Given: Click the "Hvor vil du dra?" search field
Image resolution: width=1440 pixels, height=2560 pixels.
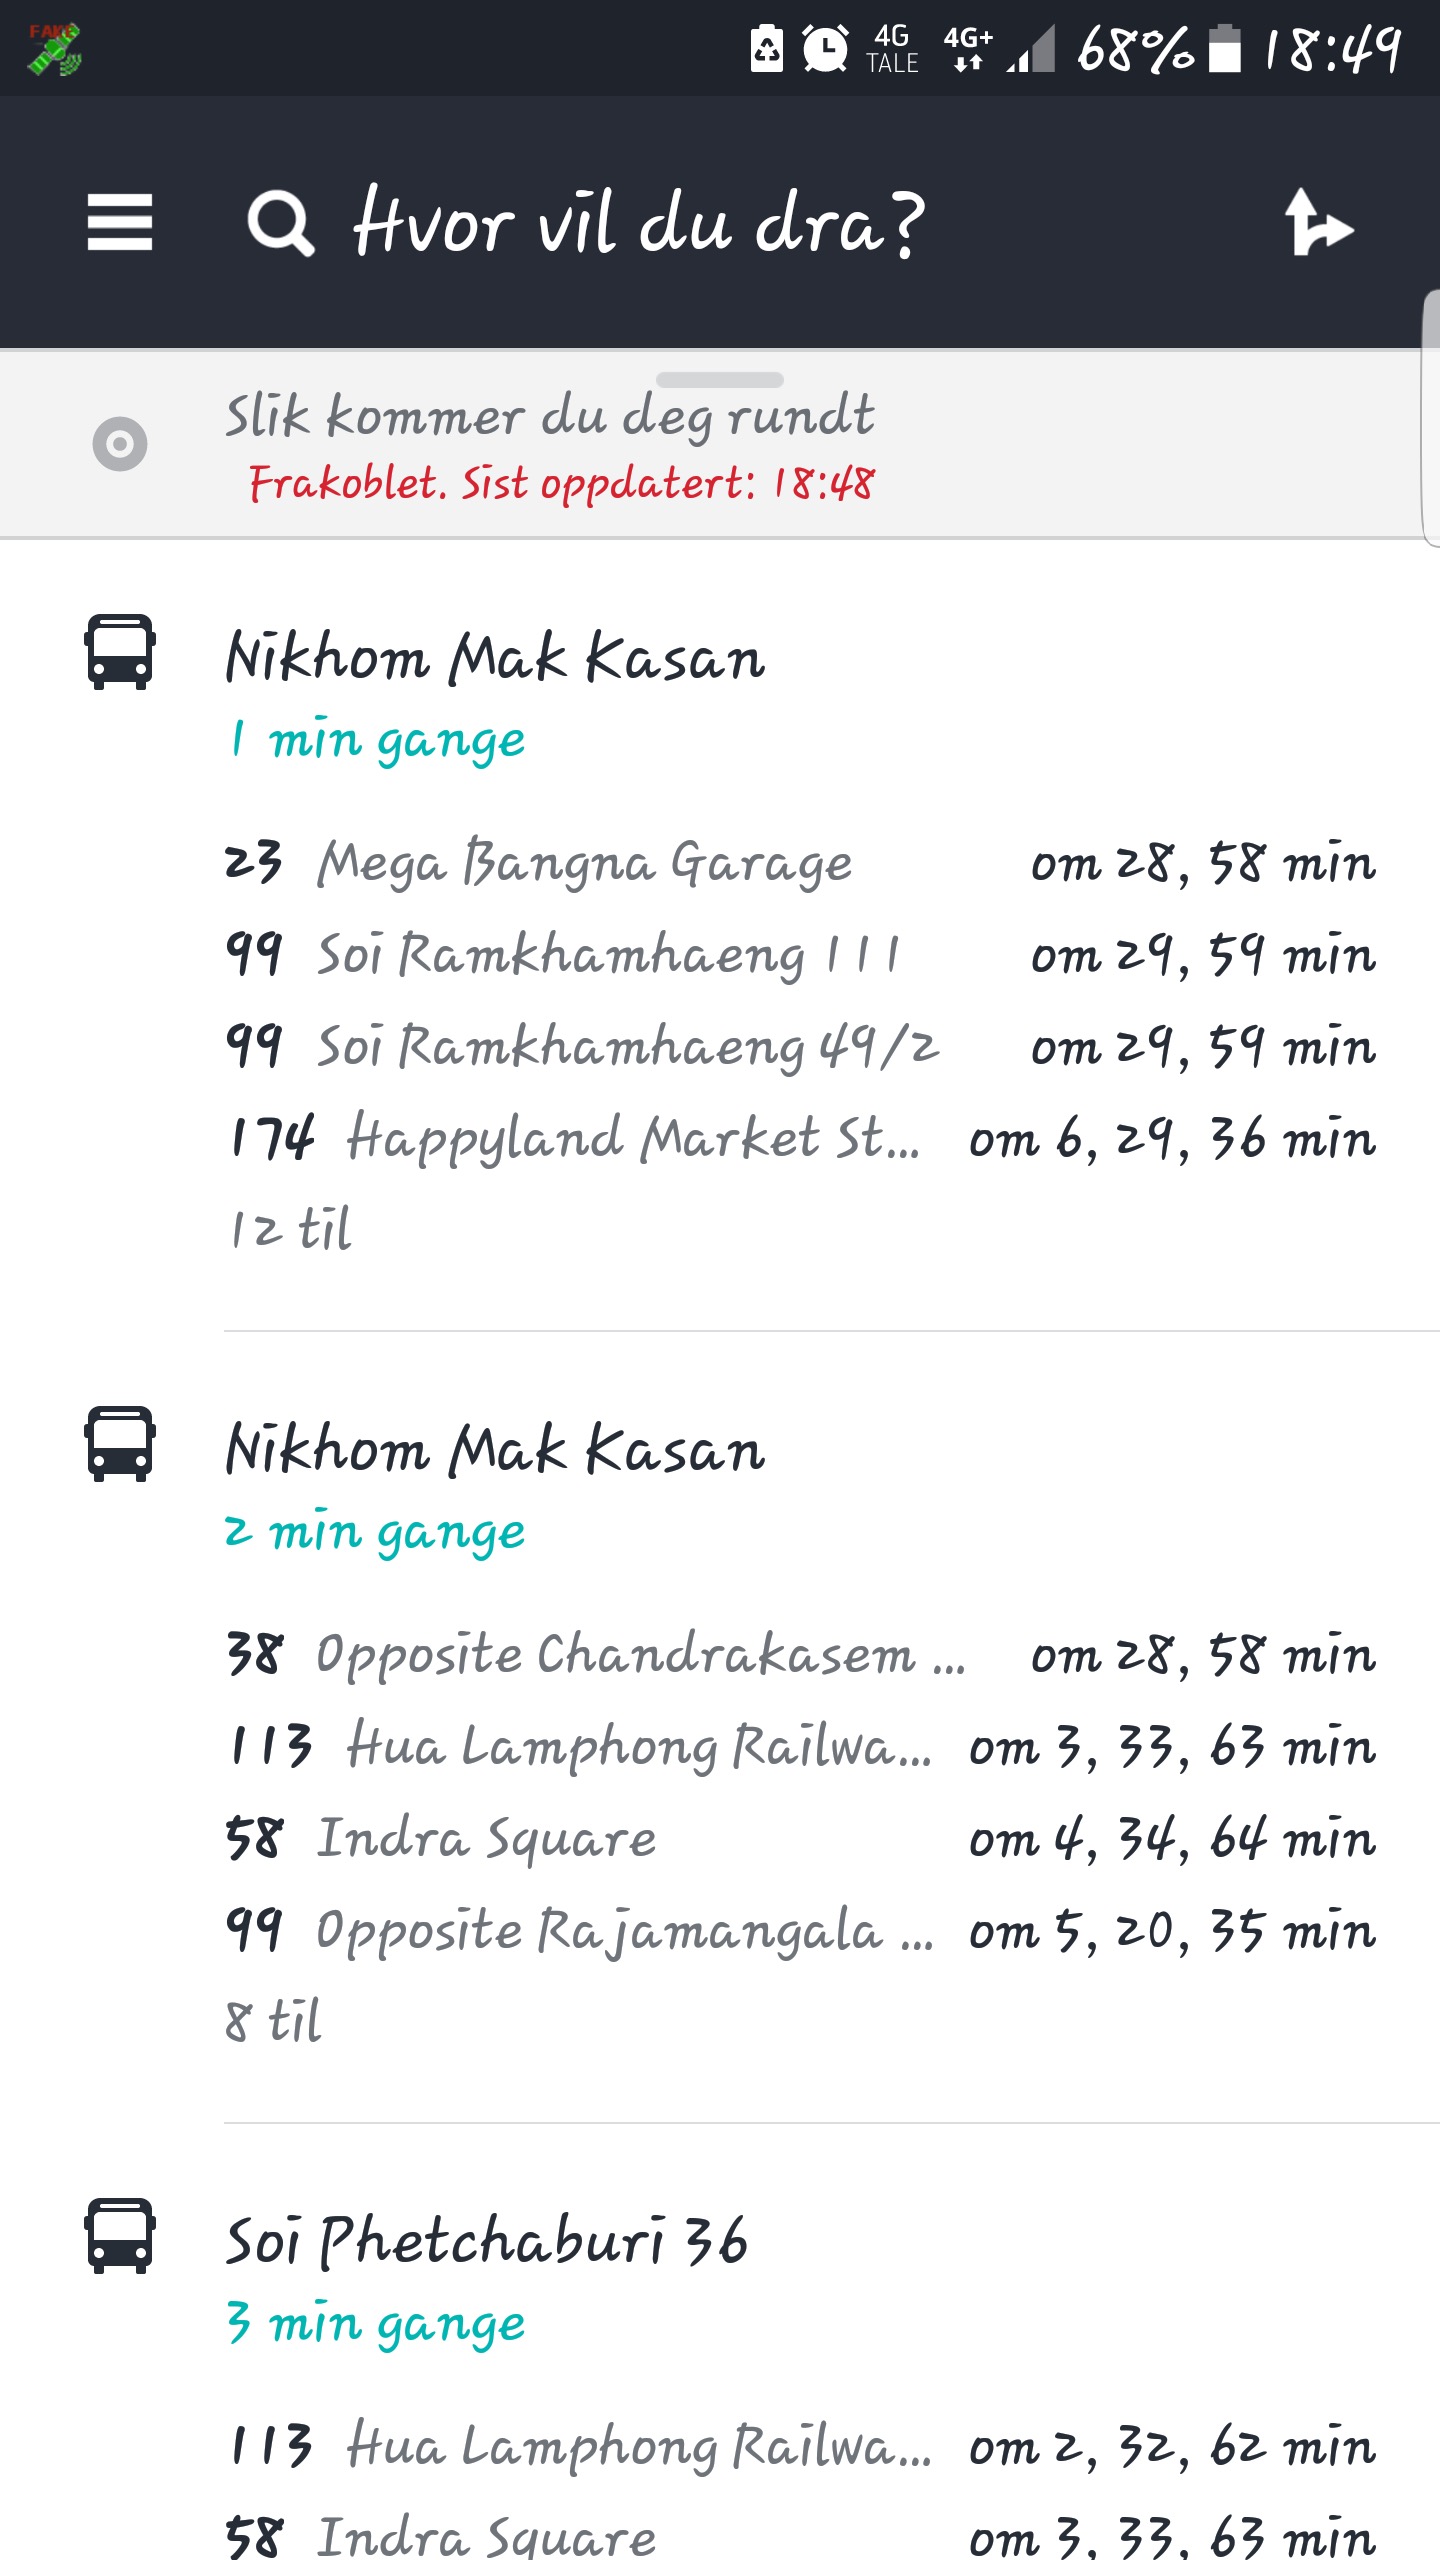Looking at the screenshot, I should (640, 224).
